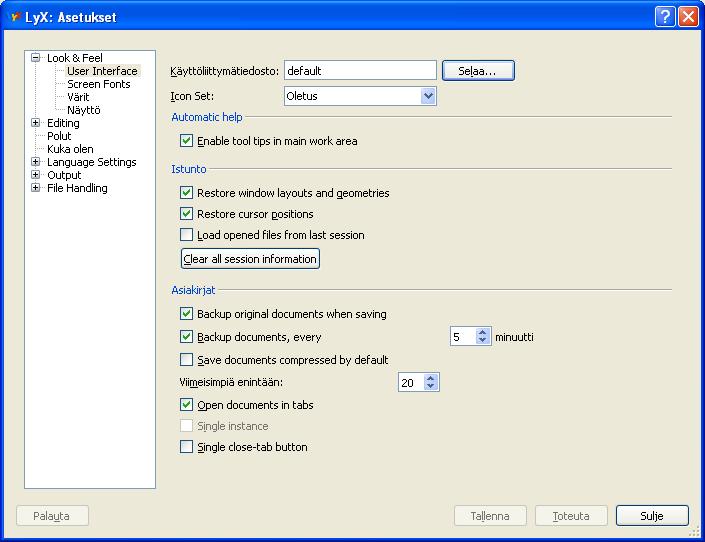
Task: Expand the Language Settings tree node
Action: [36, 162]
